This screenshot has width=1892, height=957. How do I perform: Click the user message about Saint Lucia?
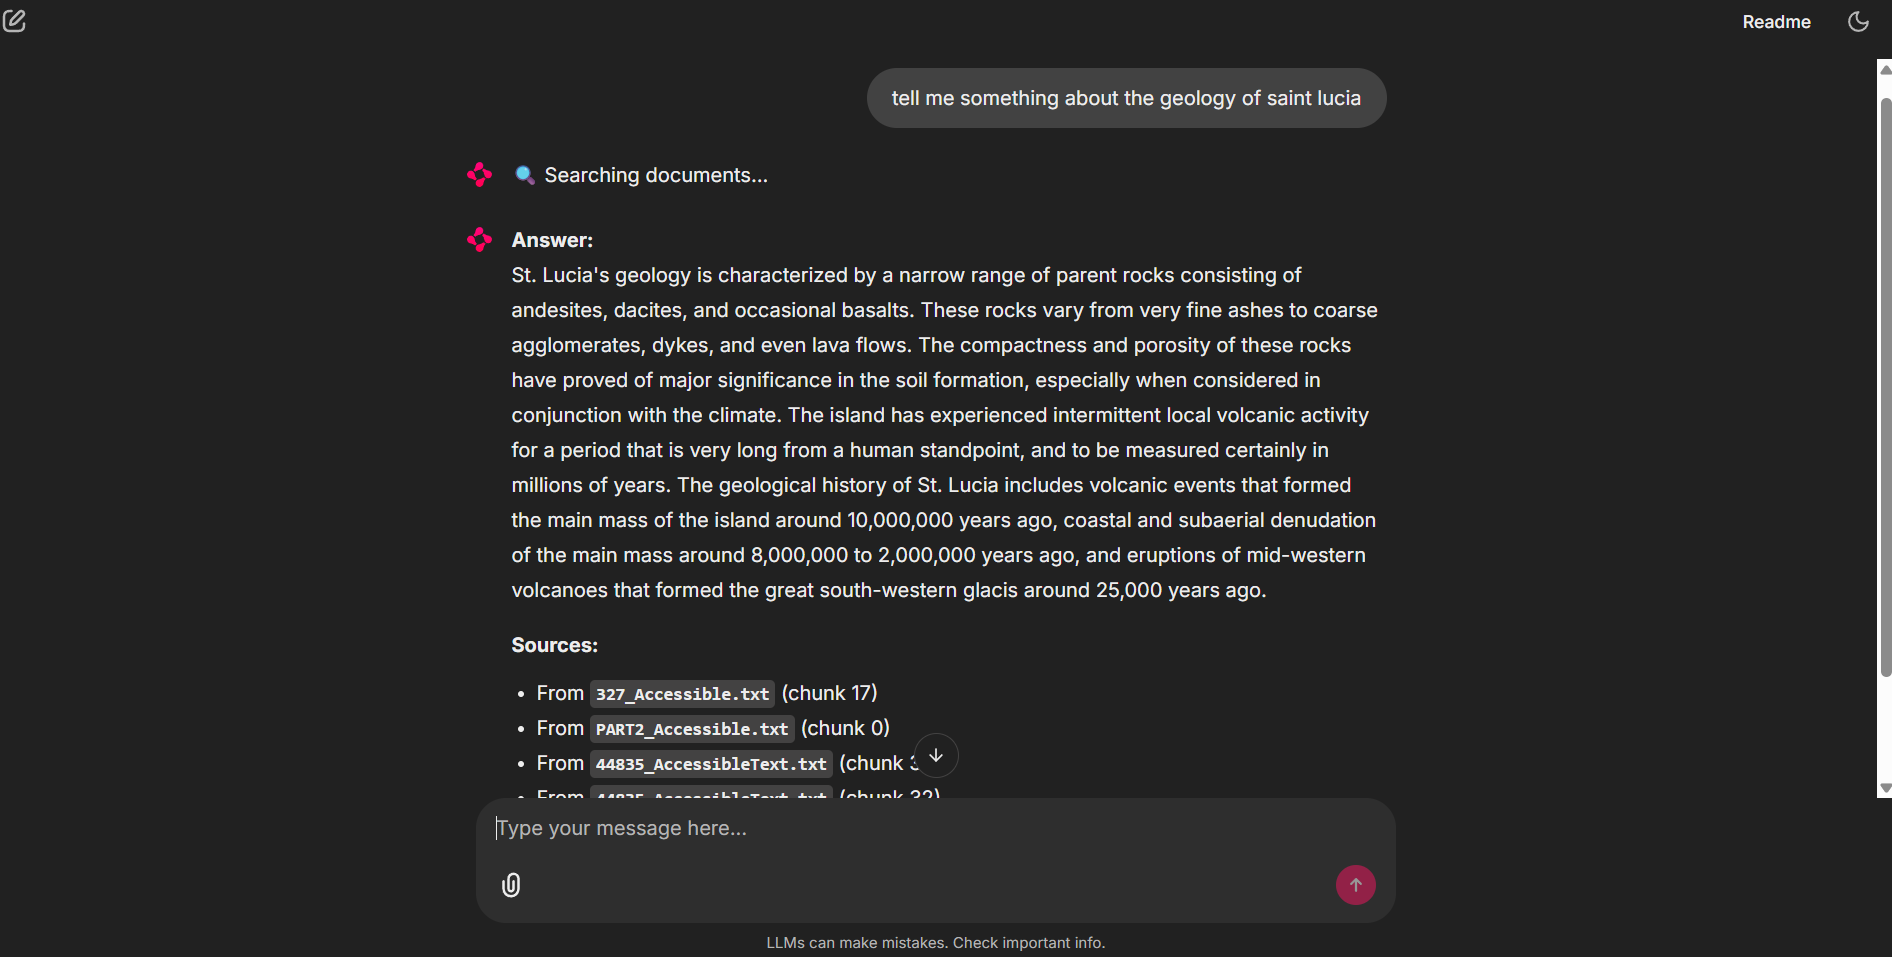1126,98
